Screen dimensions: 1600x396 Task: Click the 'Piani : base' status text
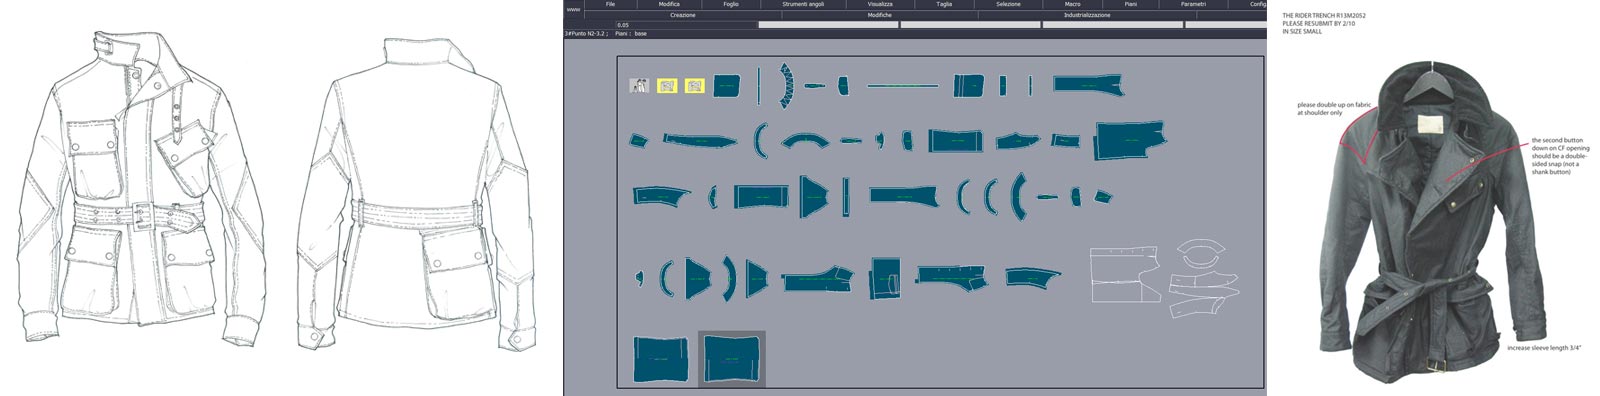[631, 33]
